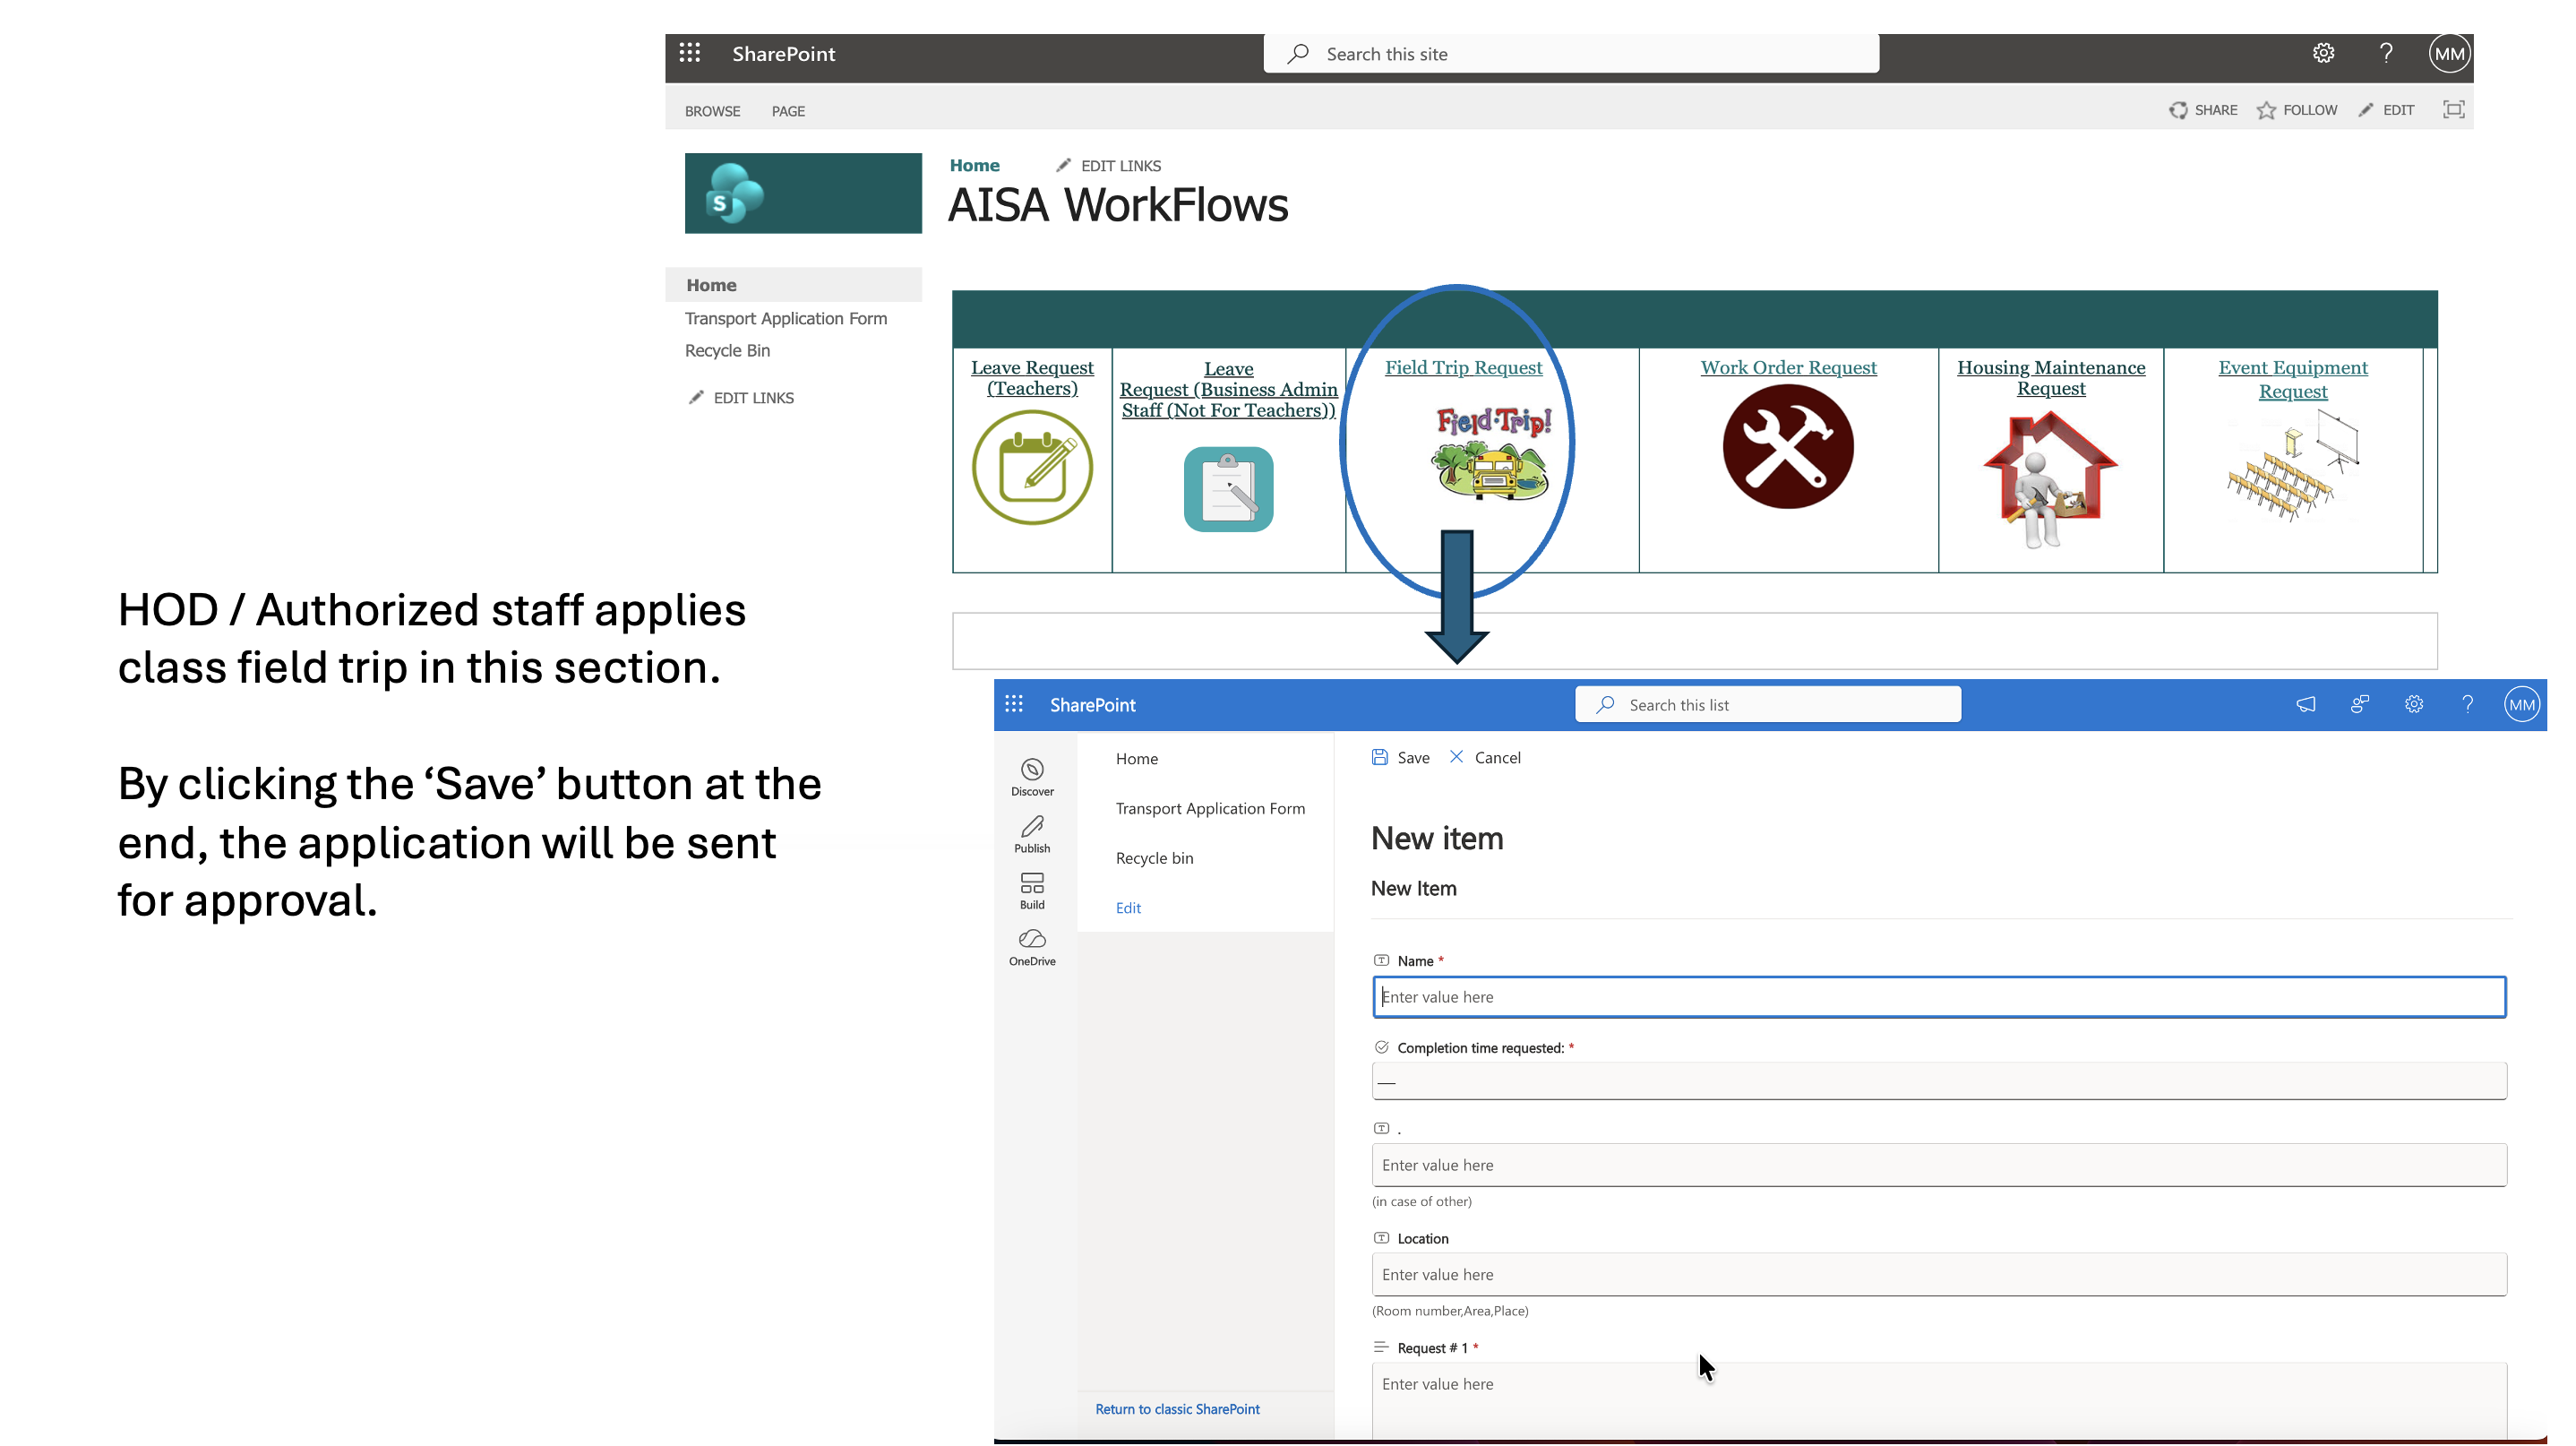Screen dimensions: 2576x1446
Task: Click the megaphone icon in the blue bar
Action: [x=2305, y=704]
